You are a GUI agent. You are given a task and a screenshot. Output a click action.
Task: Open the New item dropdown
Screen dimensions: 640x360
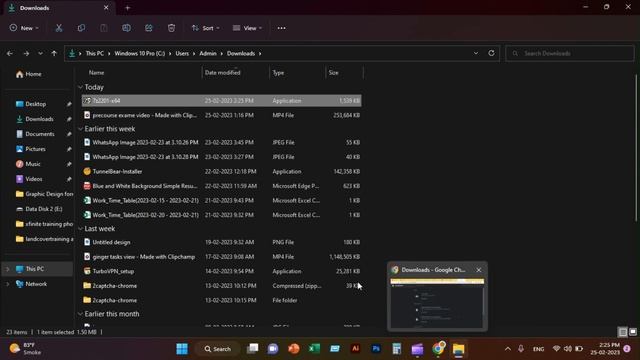click(24, 28)
